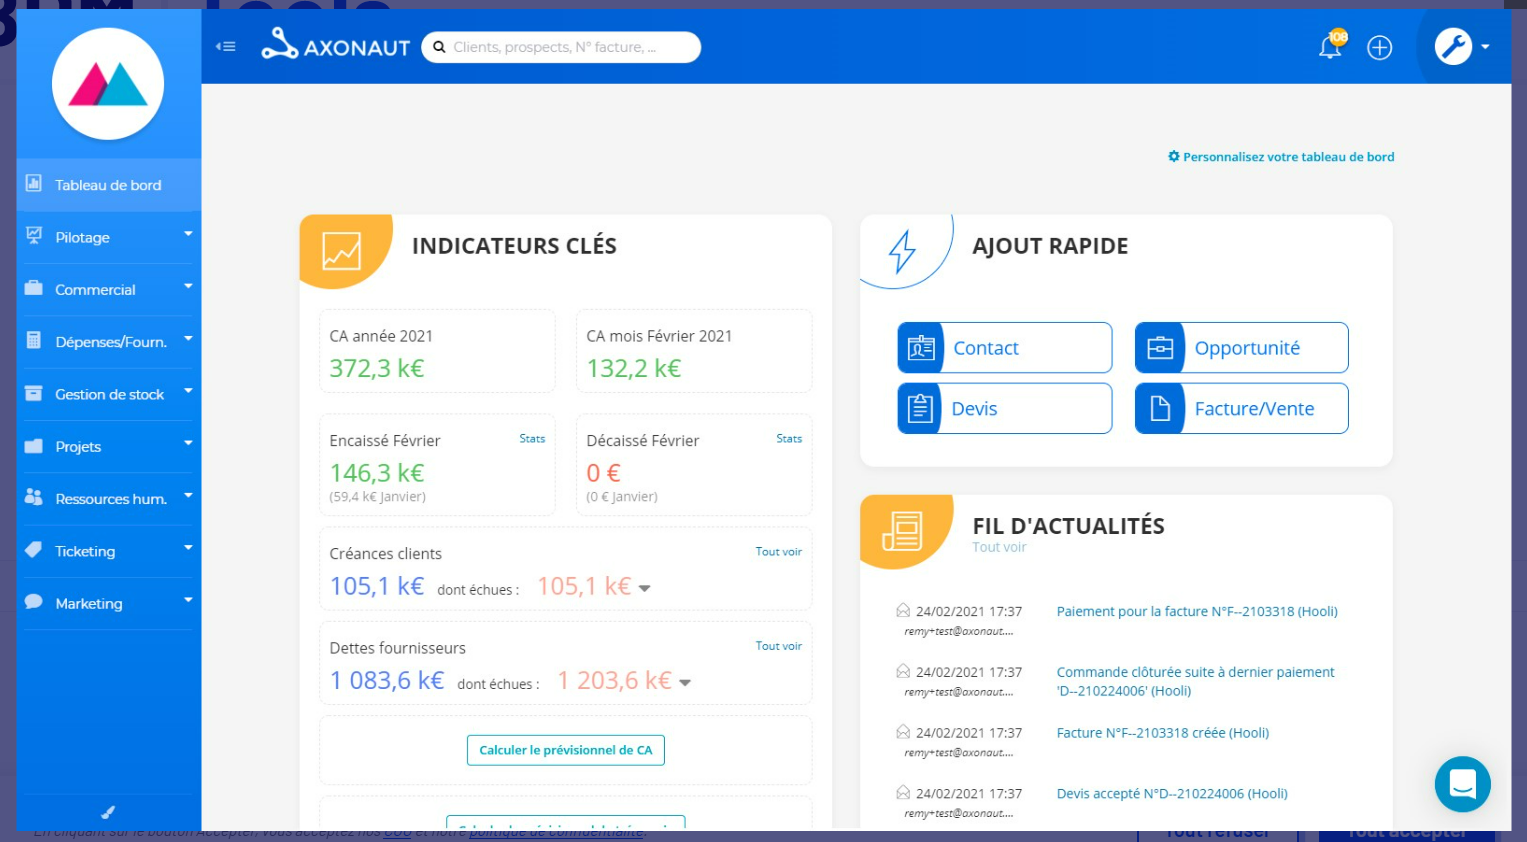Screen dimensions: 1527x842
Task: Select the Ressources humaines people icon
Action: click(x=33, y=498)
